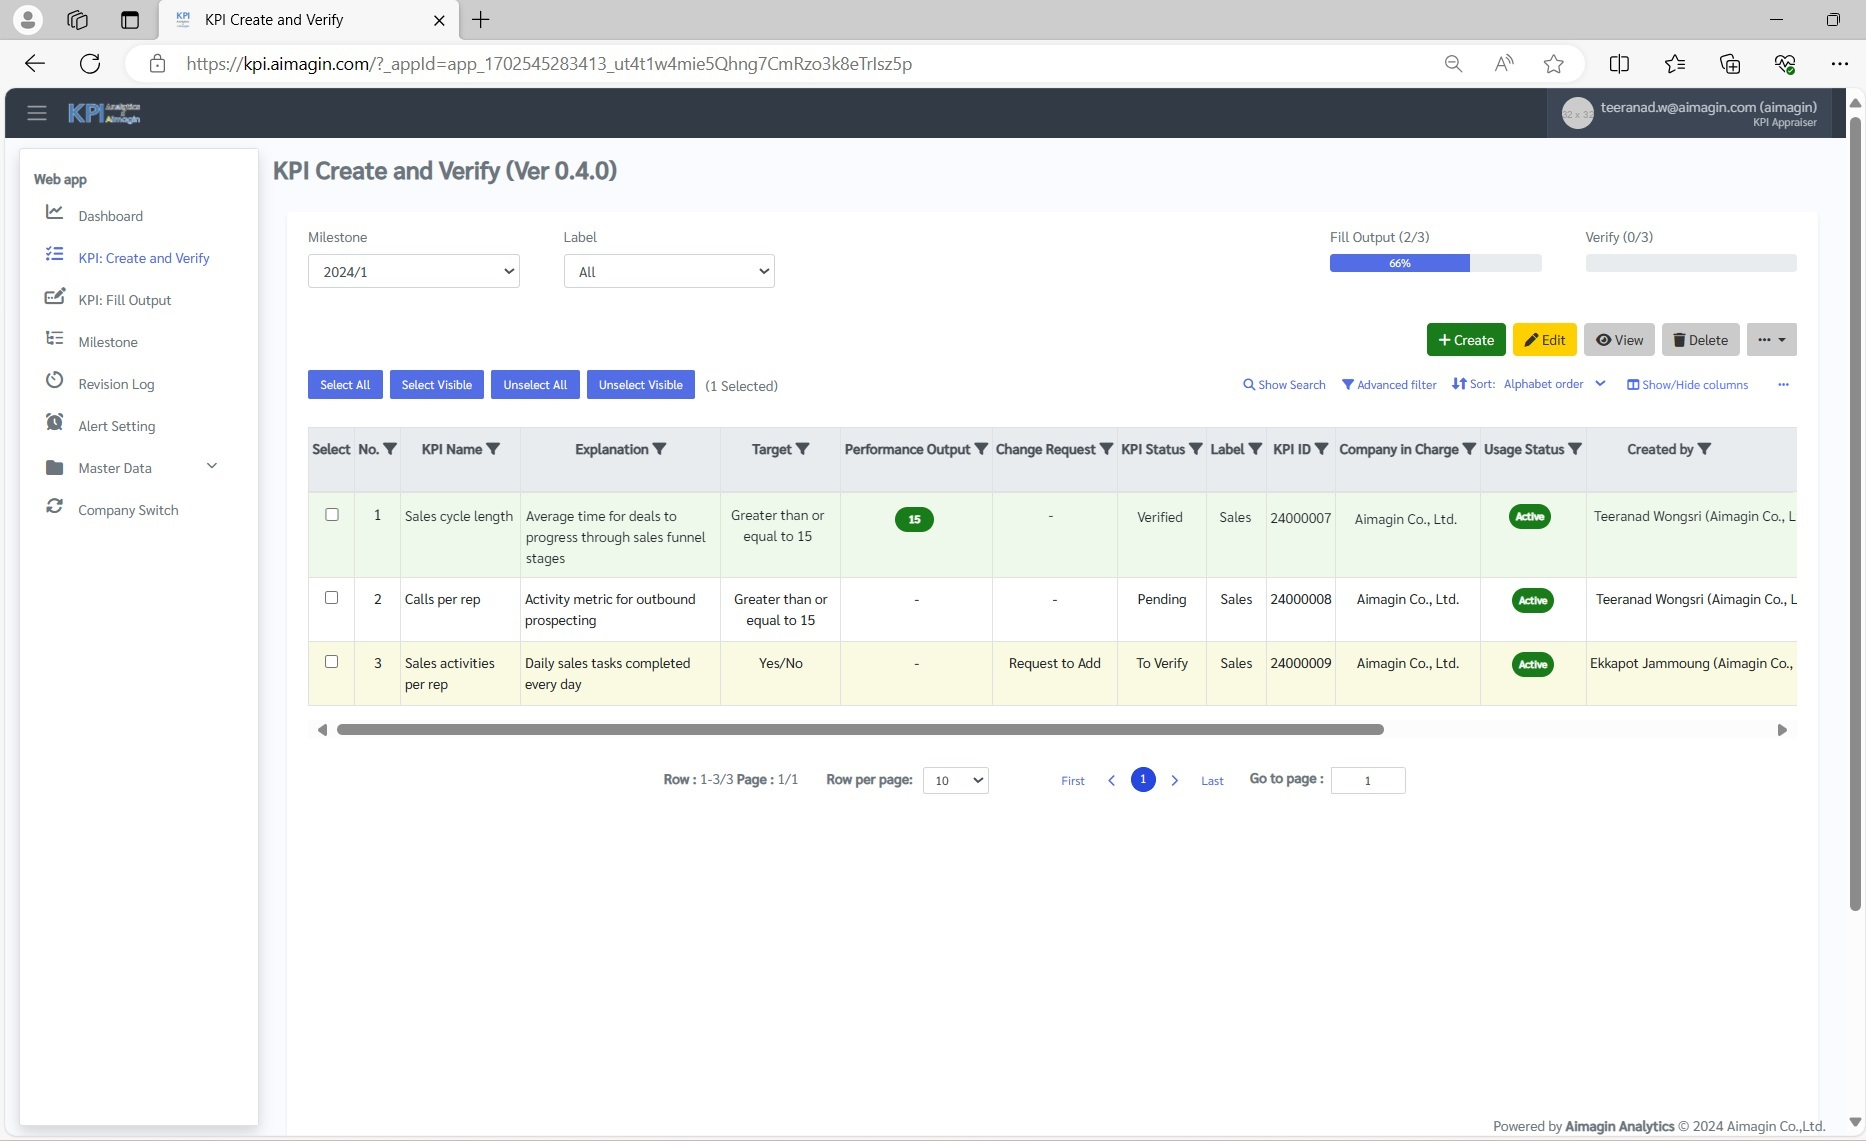The width and height of the screenshot is (1866, 1141).
Task: Click the Show/Hide columns link
Action: coord(1687,384)
